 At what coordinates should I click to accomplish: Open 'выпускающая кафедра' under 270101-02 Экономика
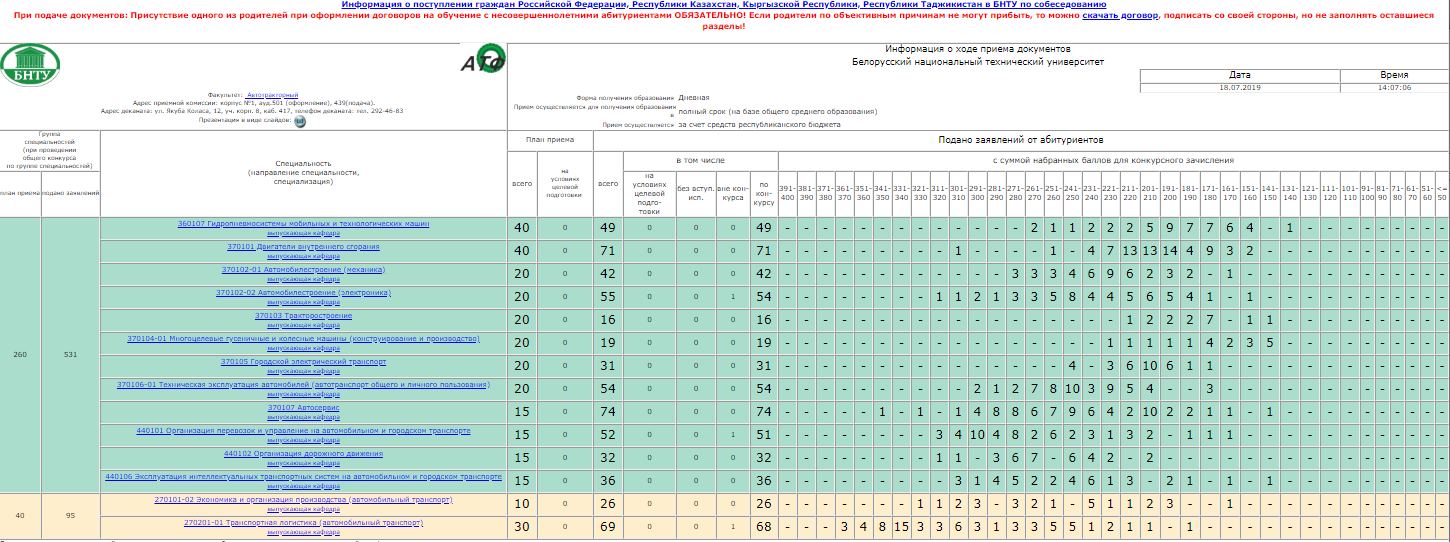click(303, 508)
